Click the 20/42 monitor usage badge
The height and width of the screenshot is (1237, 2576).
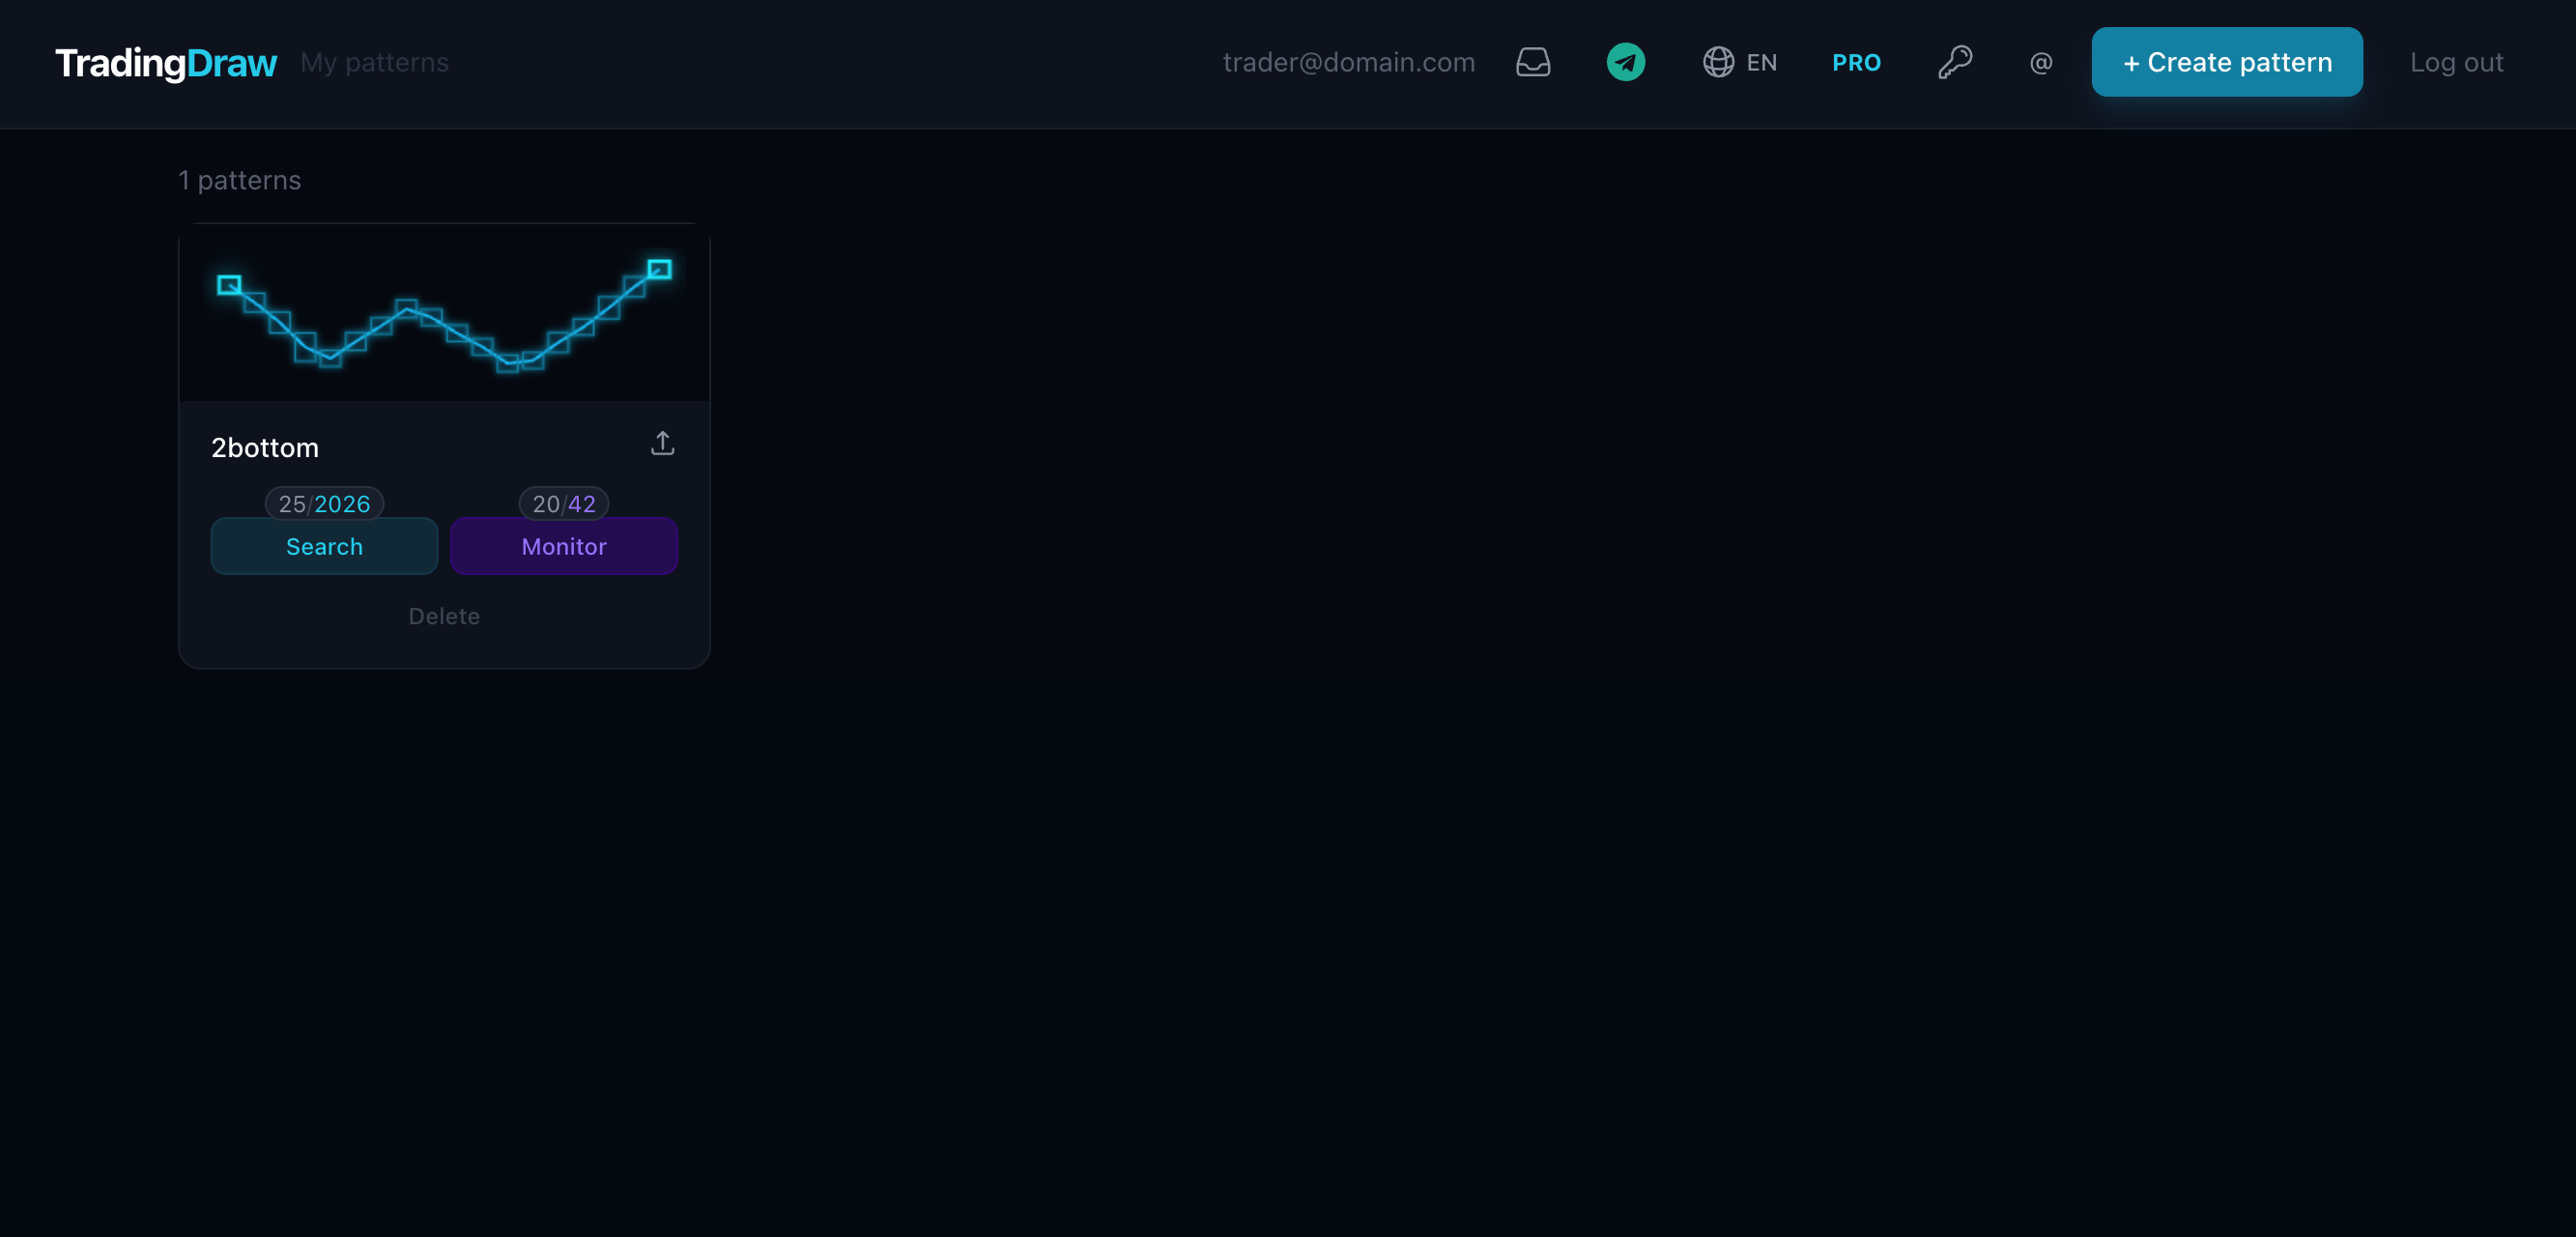(564, 504)
